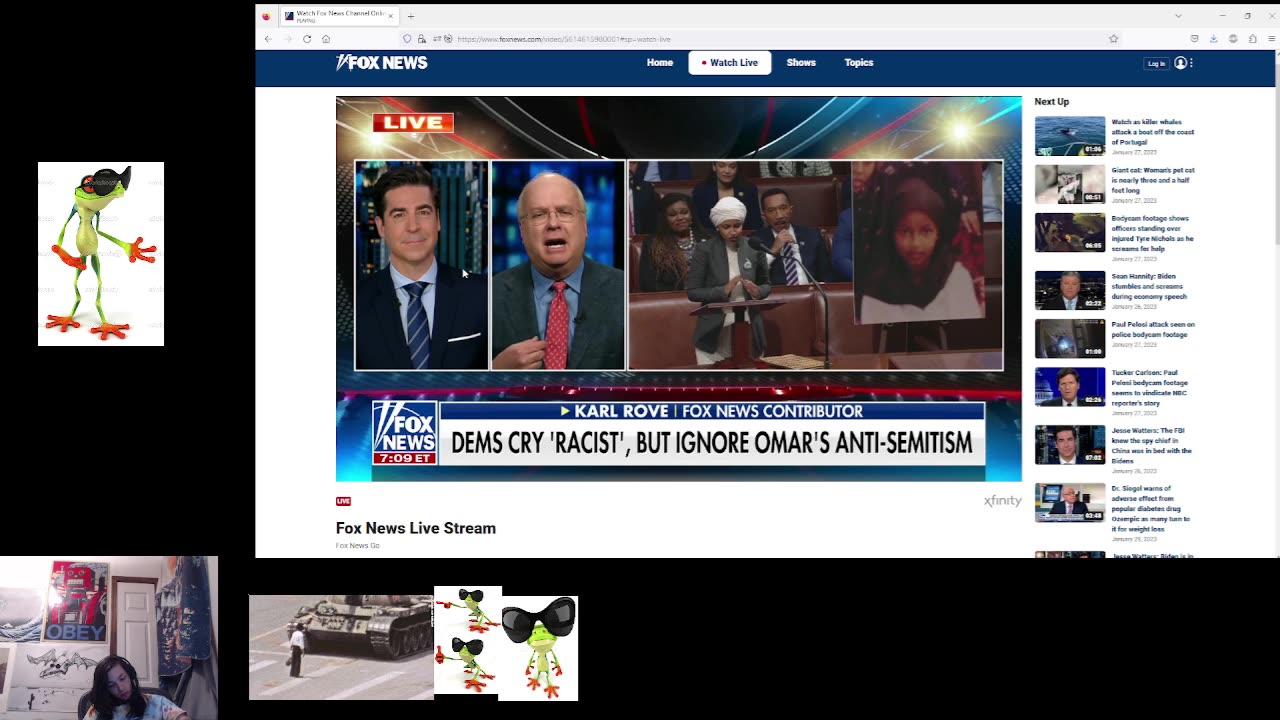Open the Pocket save icon

pos(1194,39)
